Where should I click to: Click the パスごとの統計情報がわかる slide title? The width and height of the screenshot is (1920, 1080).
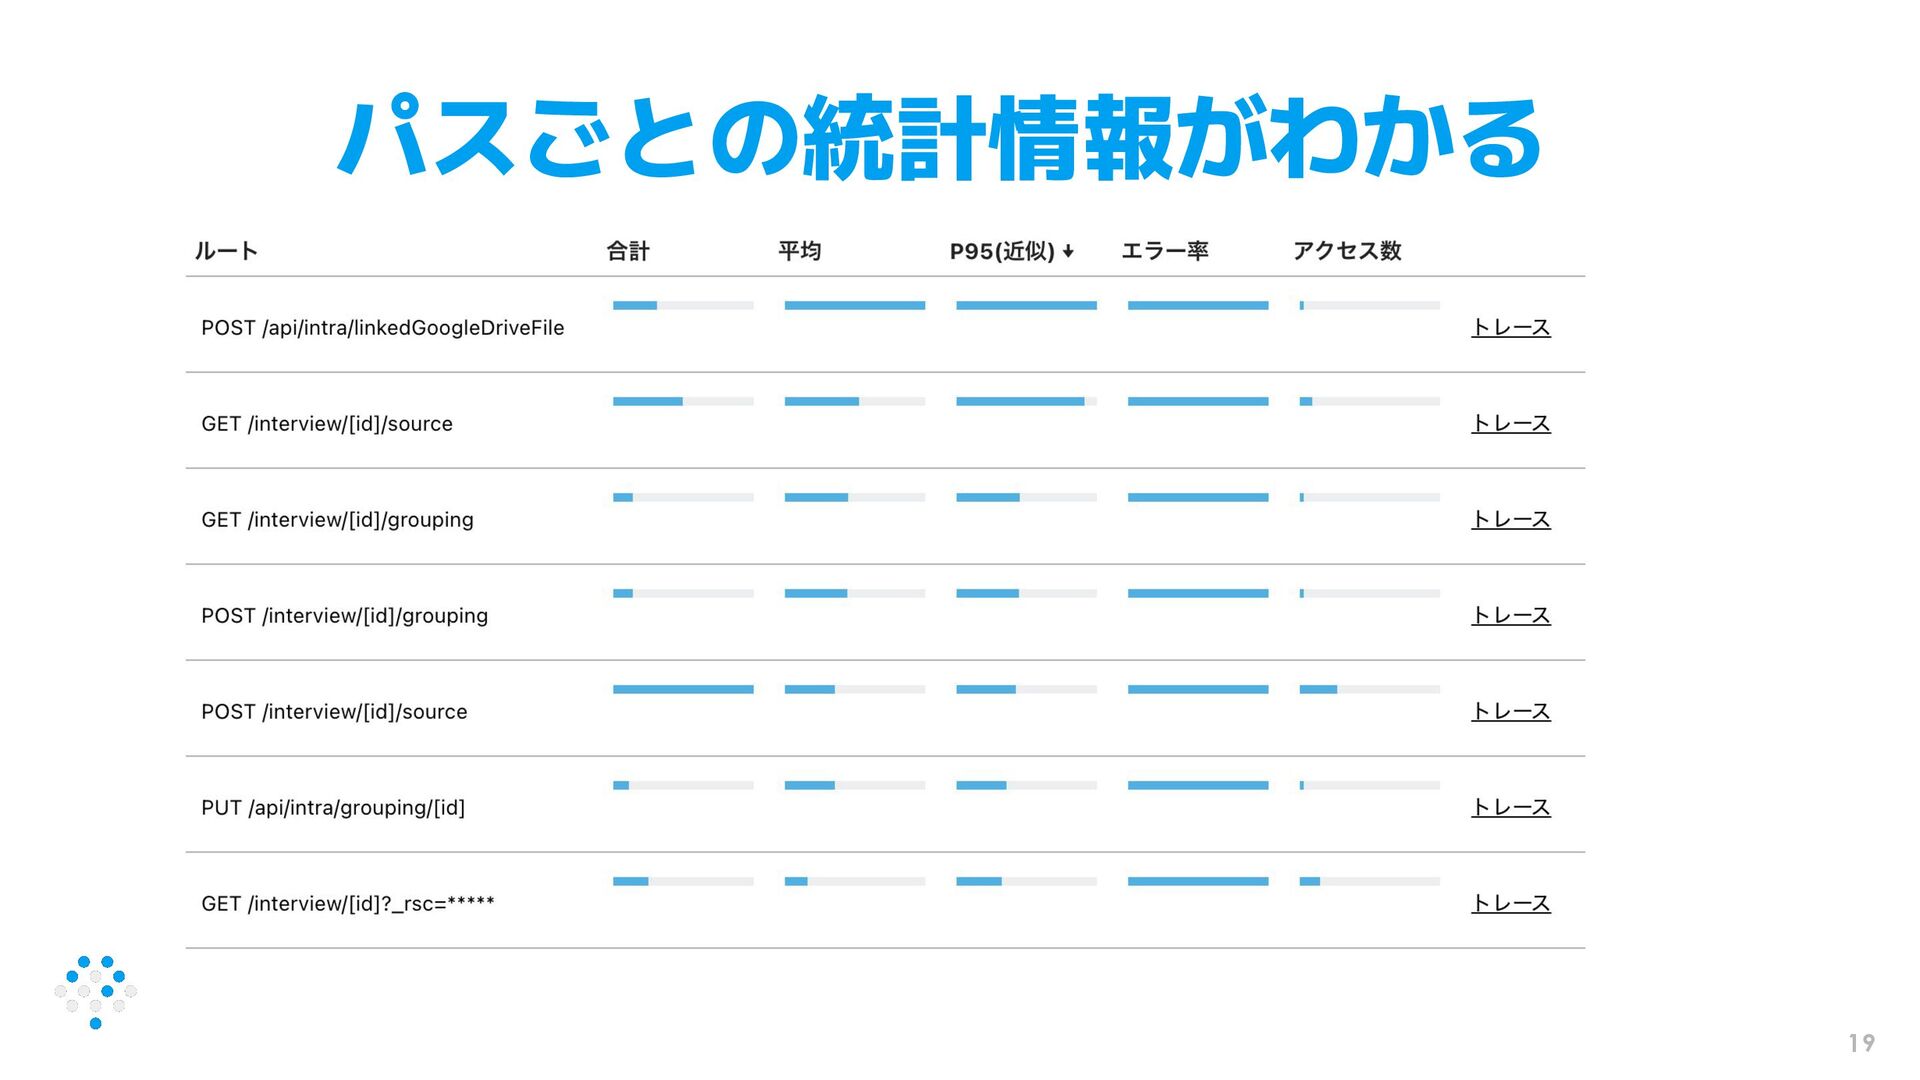click(x=940, y=138)
